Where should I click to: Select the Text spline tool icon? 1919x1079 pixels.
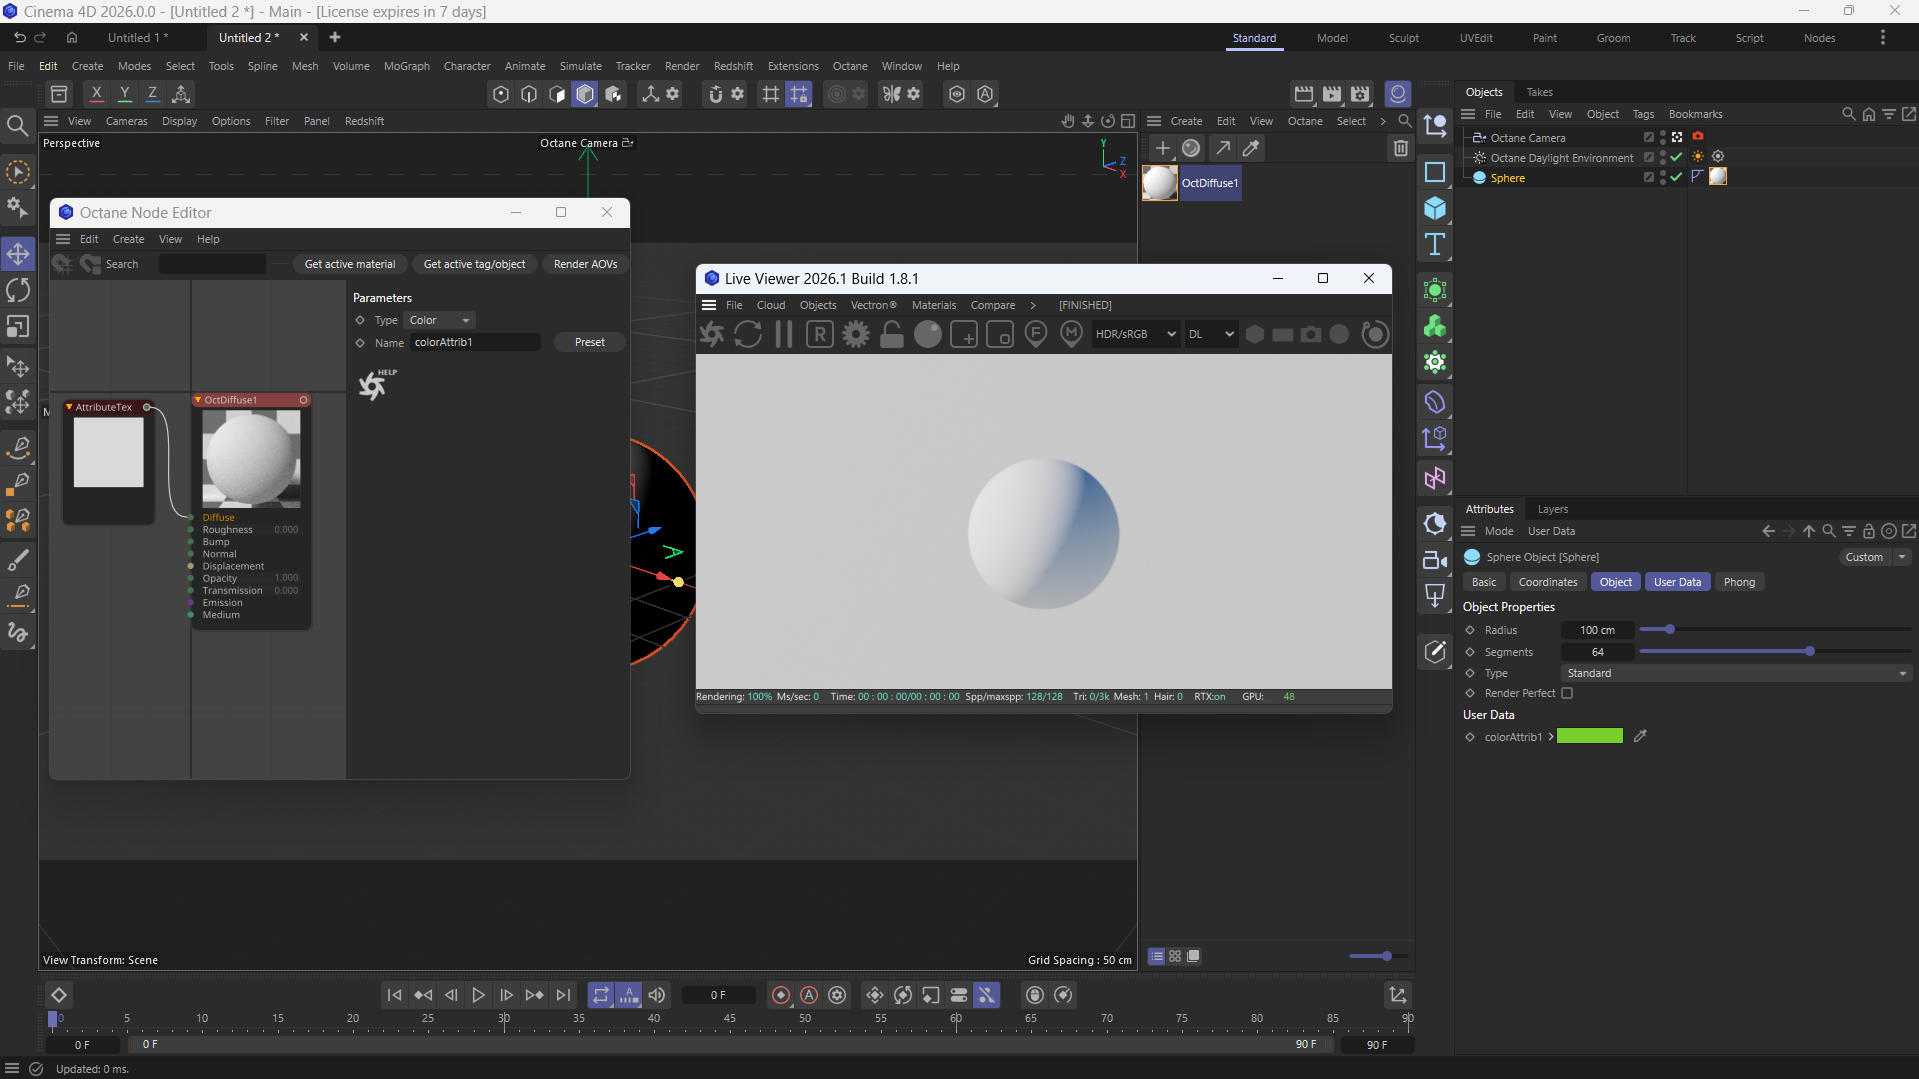(x=1435, y=245)
